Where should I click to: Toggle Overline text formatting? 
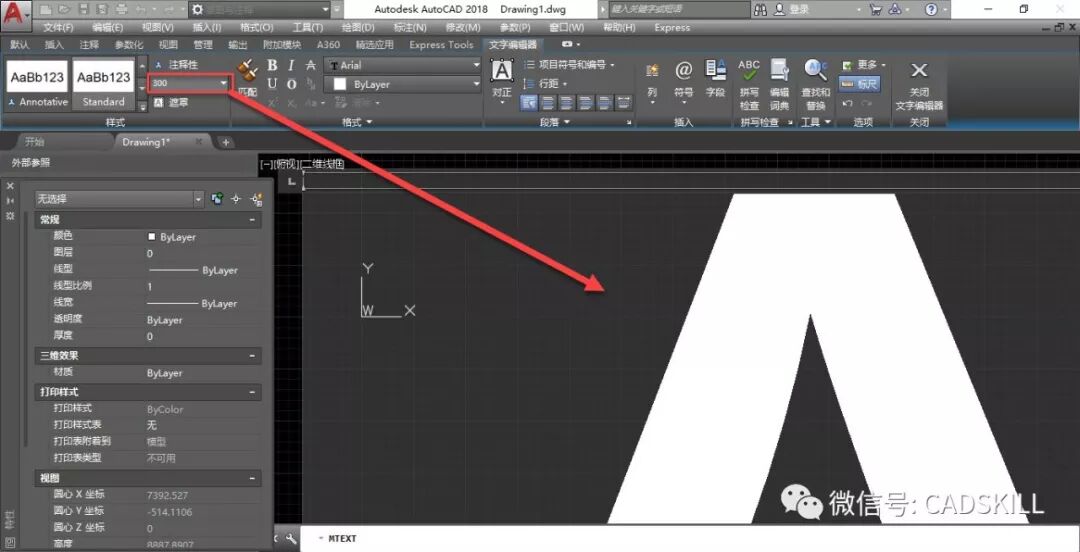(291, 84)
